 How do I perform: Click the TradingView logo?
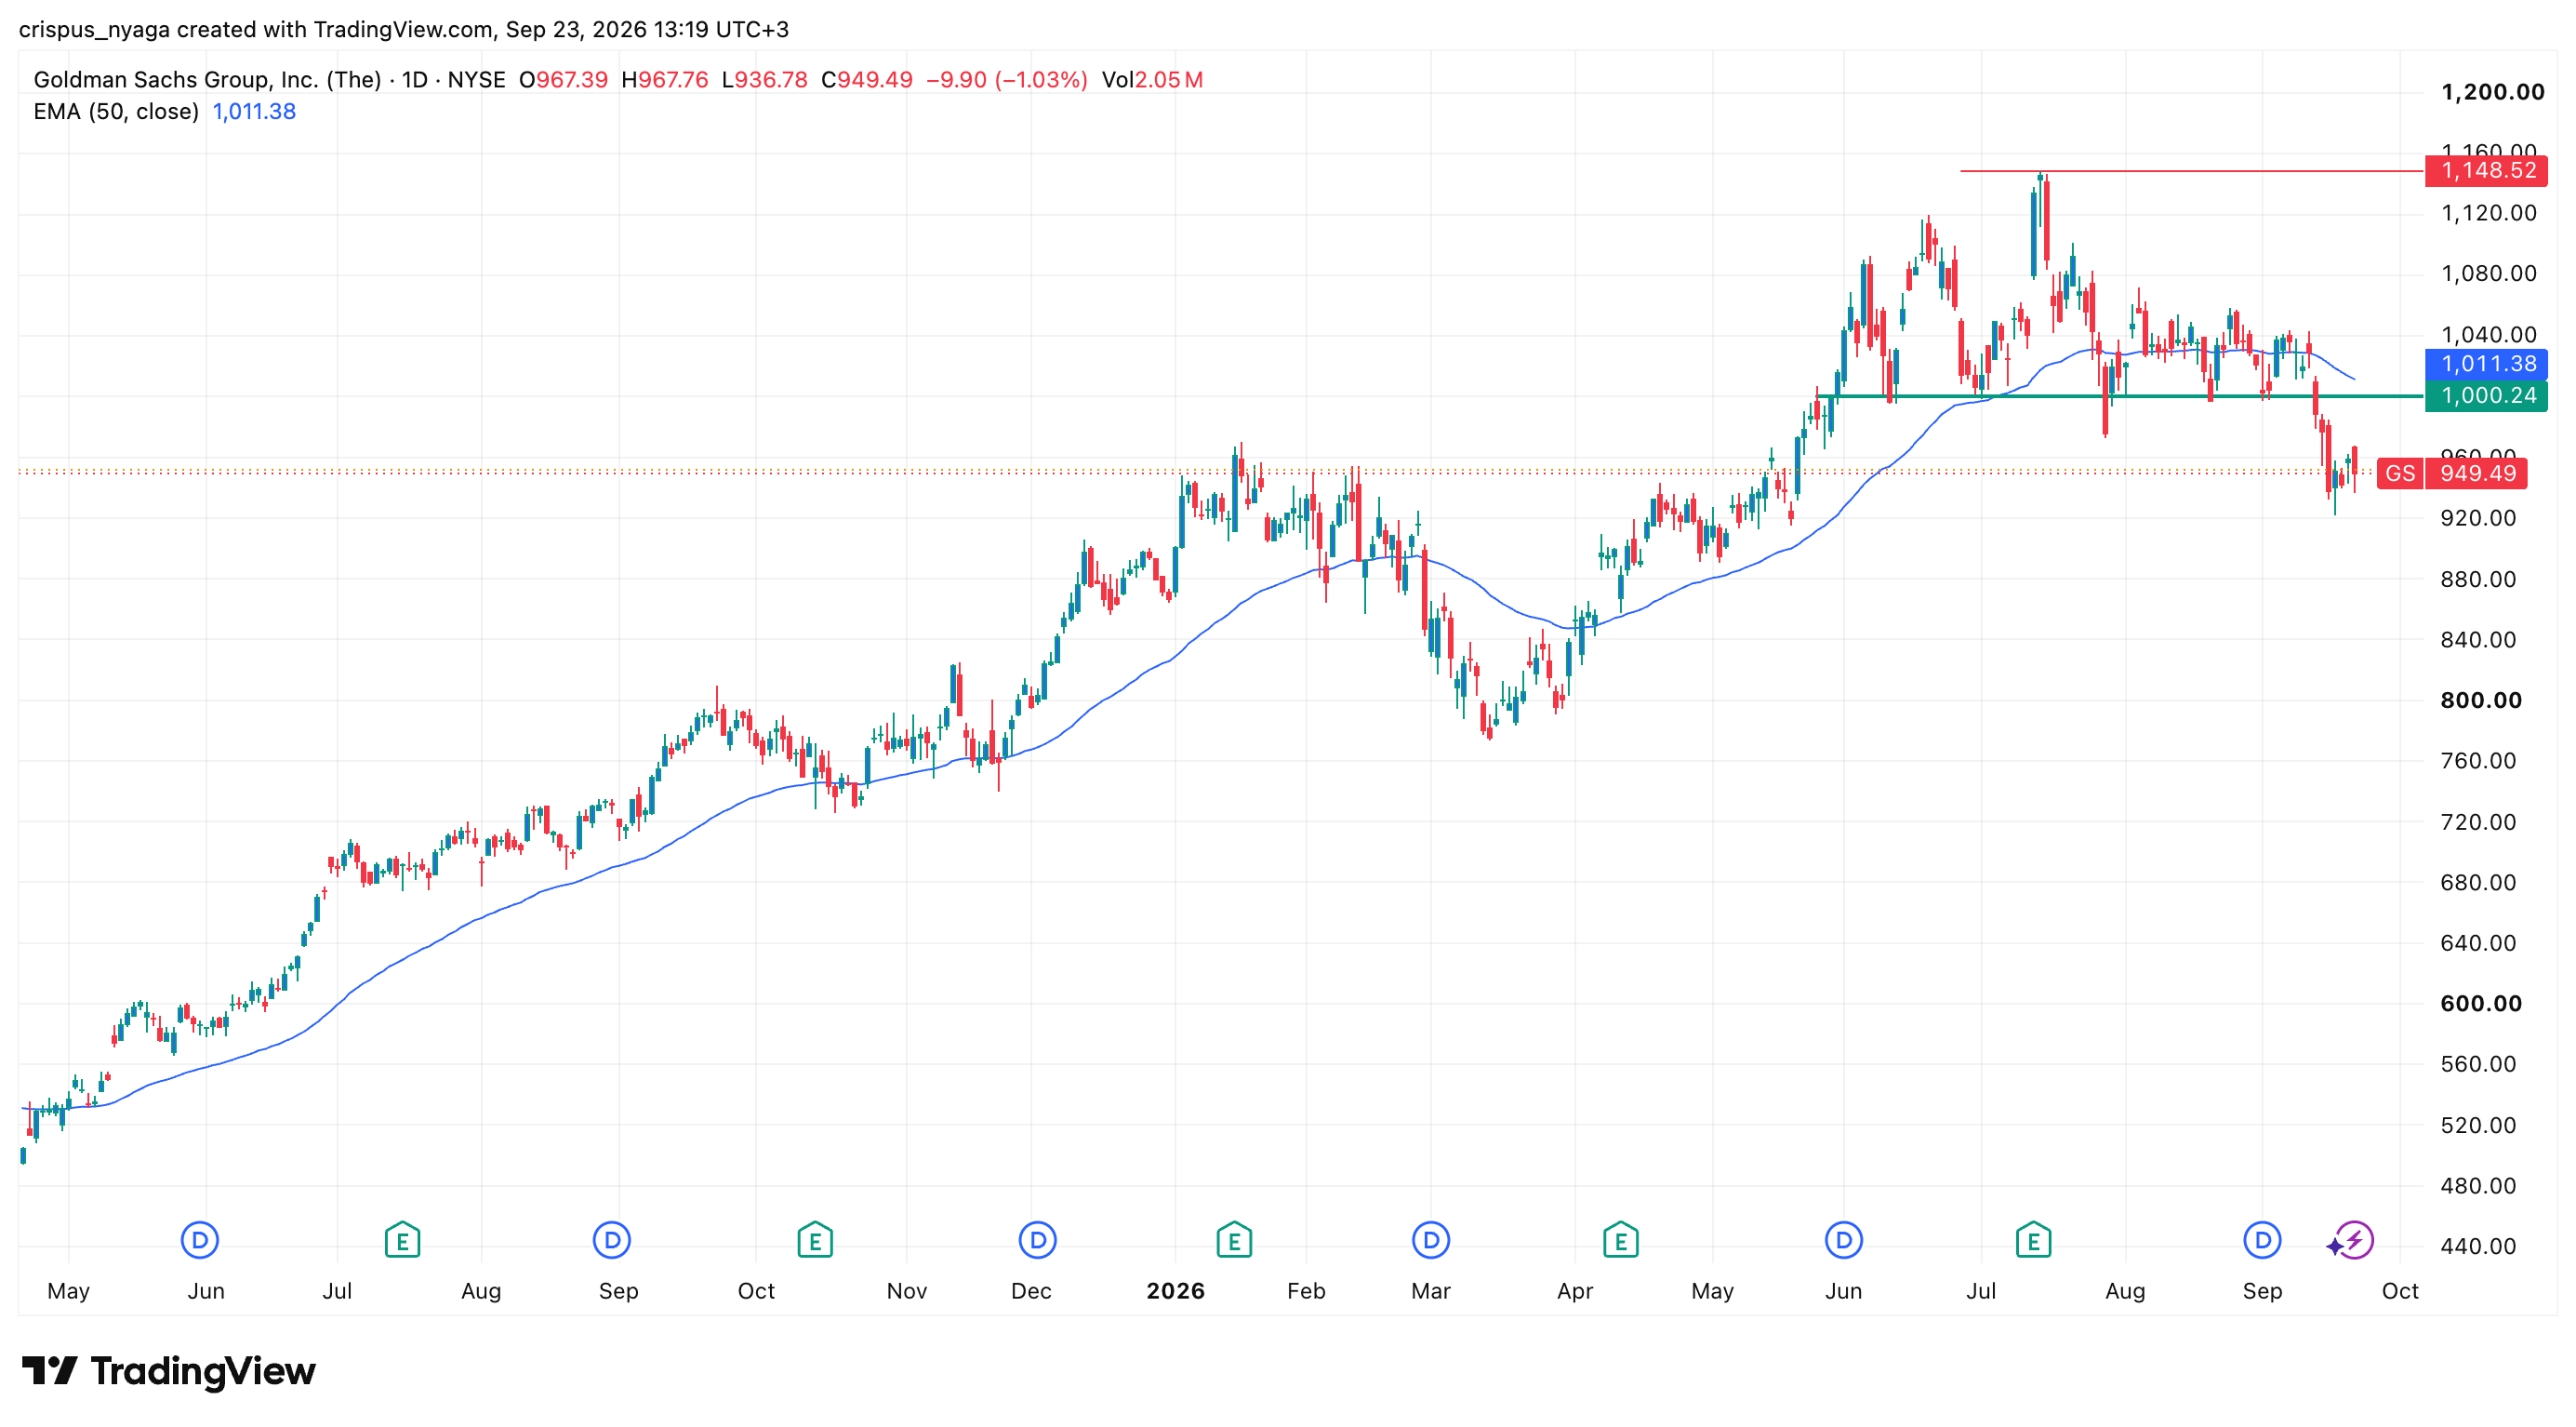pos(169,1371)
